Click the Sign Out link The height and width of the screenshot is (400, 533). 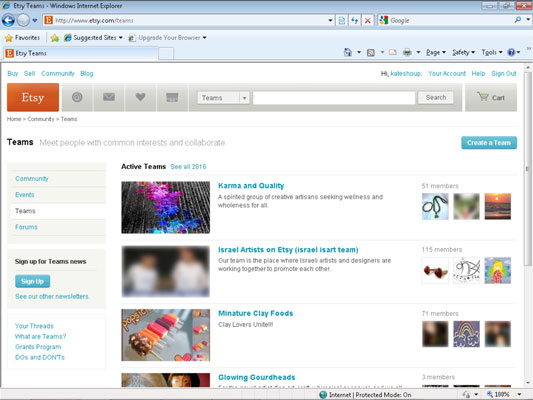[x=504, y=73]
